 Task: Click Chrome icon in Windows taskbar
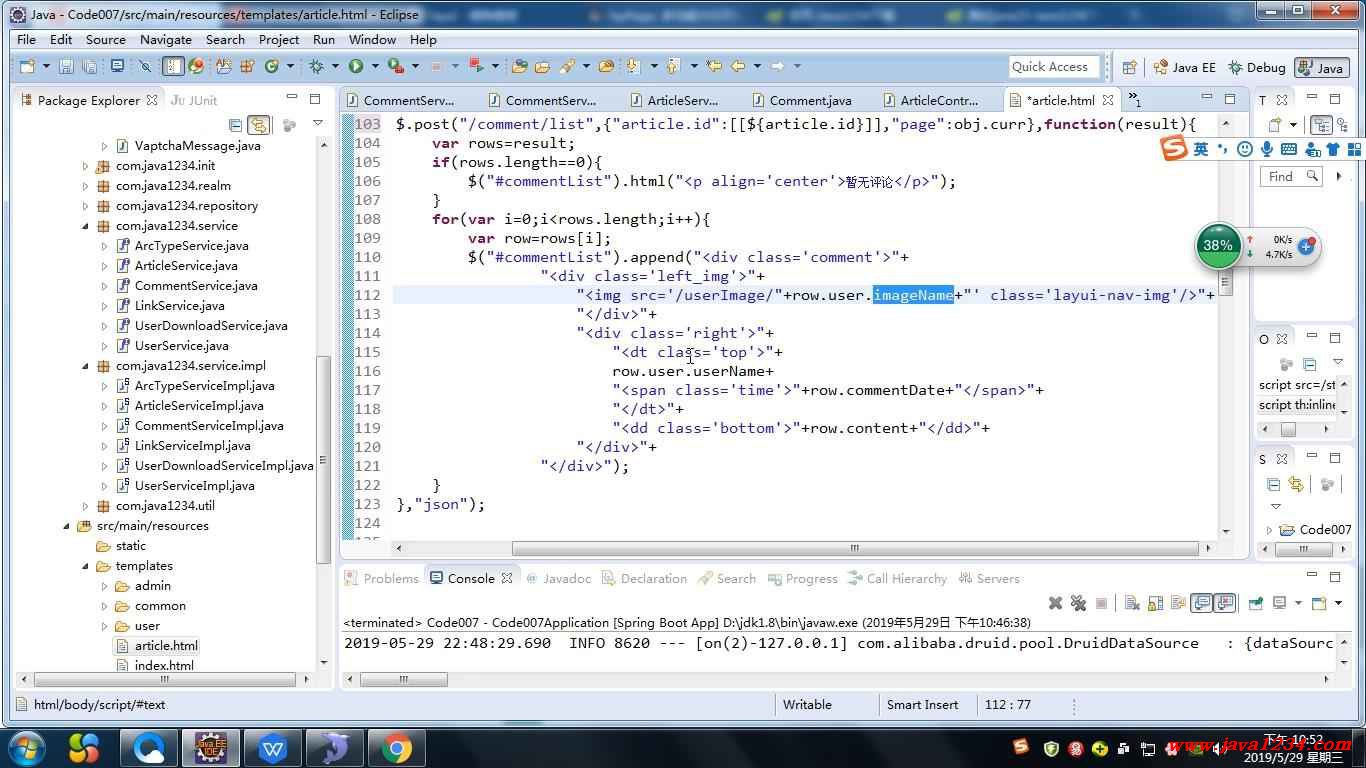[x=396, y=748]
